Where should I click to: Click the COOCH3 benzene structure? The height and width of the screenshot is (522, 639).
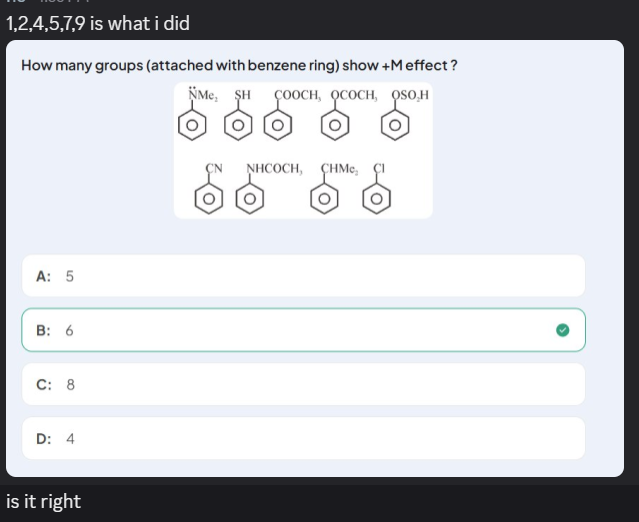click(292, 115)
